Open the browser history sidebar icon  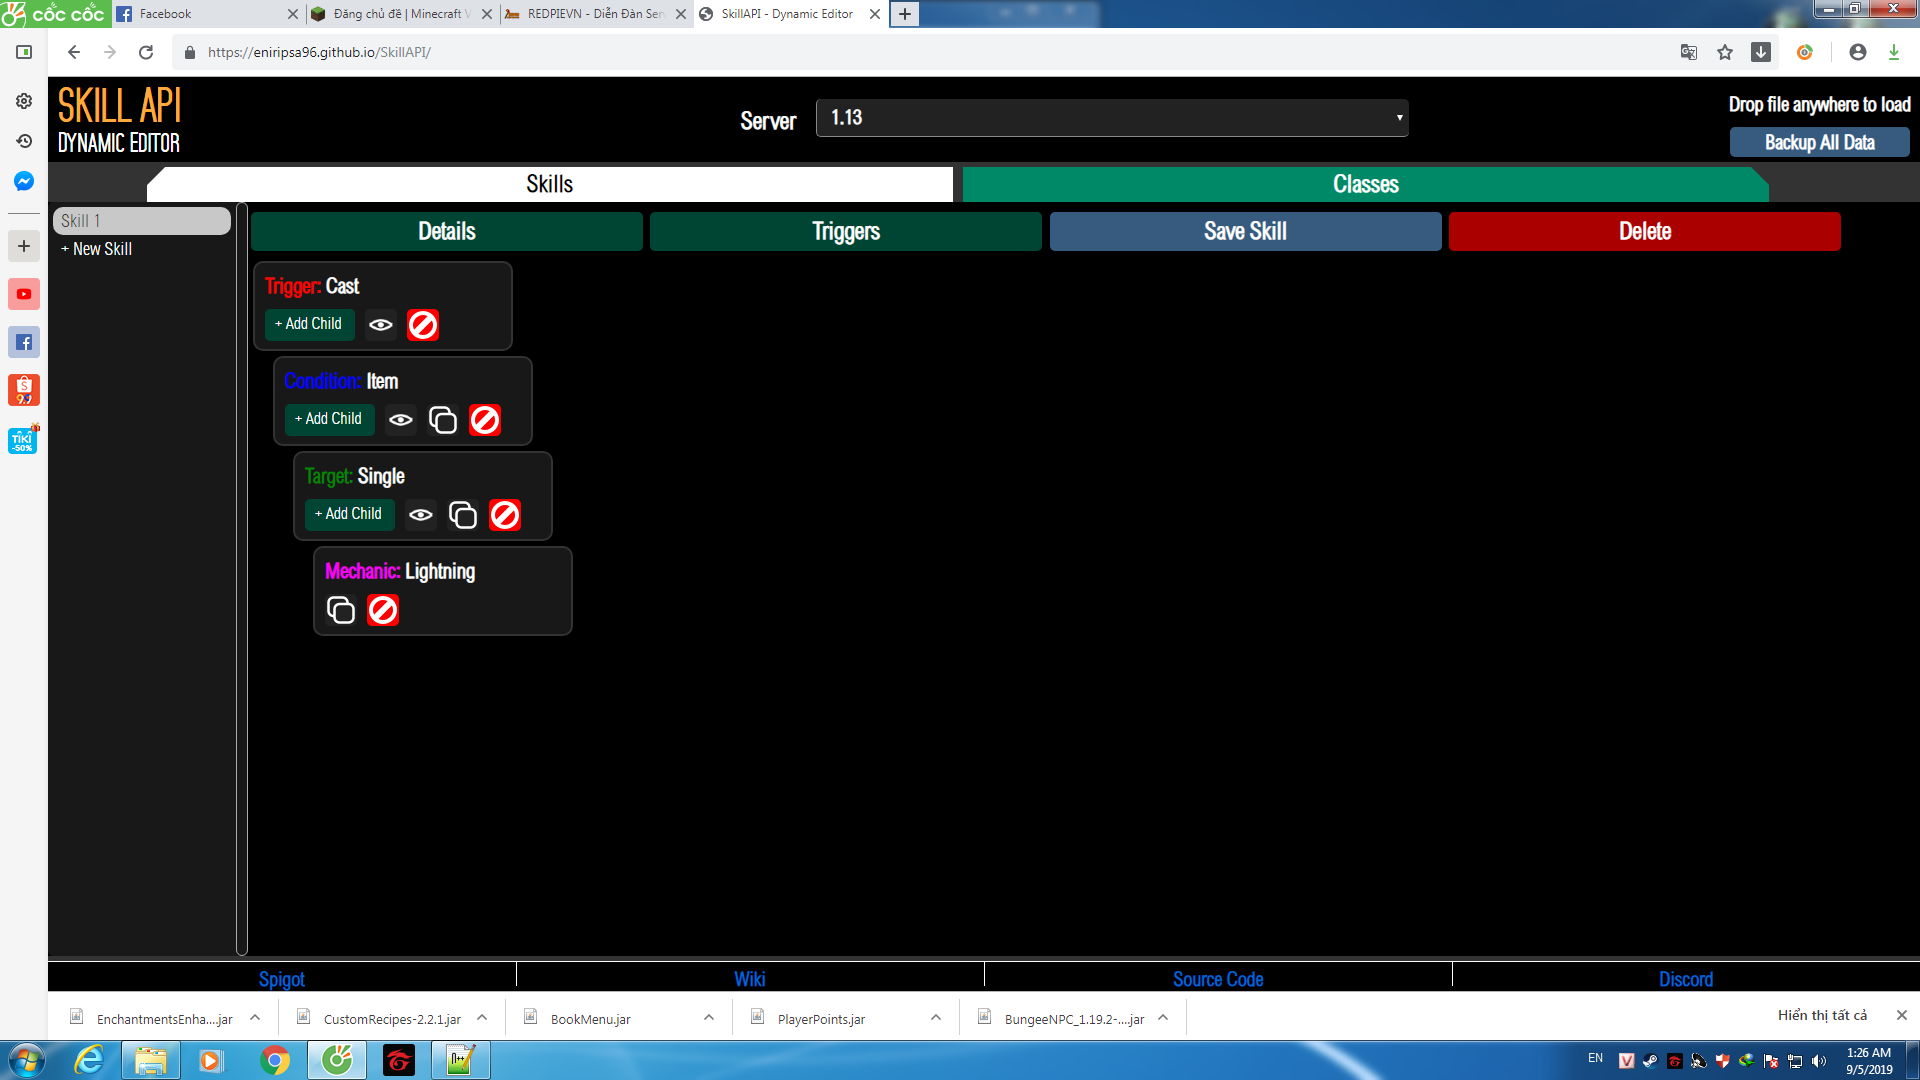point(24,141)
